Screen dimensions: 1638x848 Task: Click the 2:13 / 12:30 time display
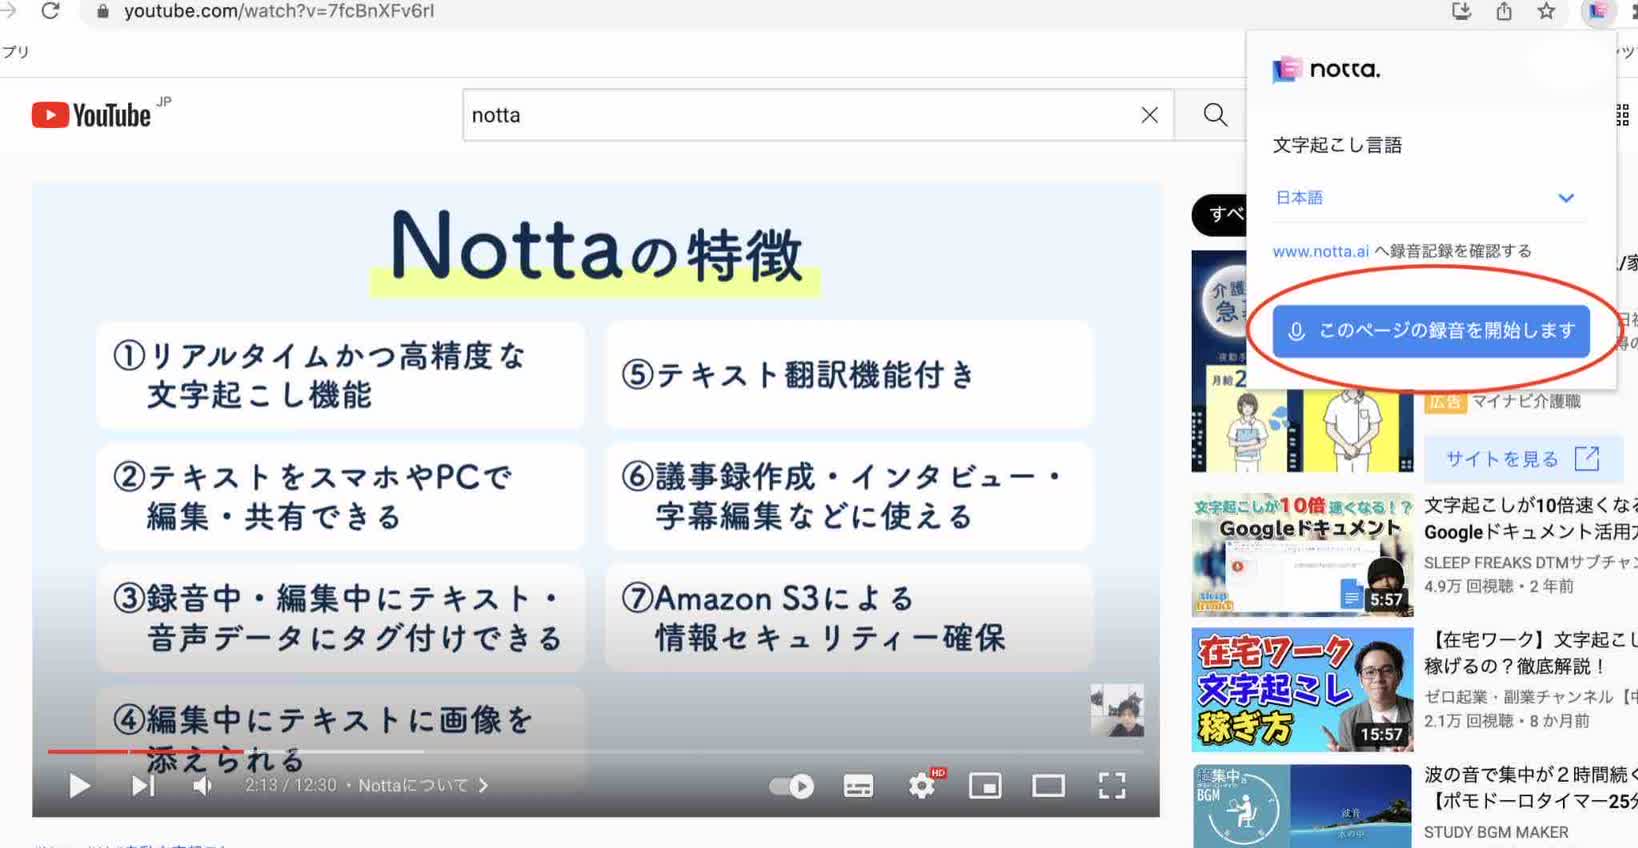[291, 786]
